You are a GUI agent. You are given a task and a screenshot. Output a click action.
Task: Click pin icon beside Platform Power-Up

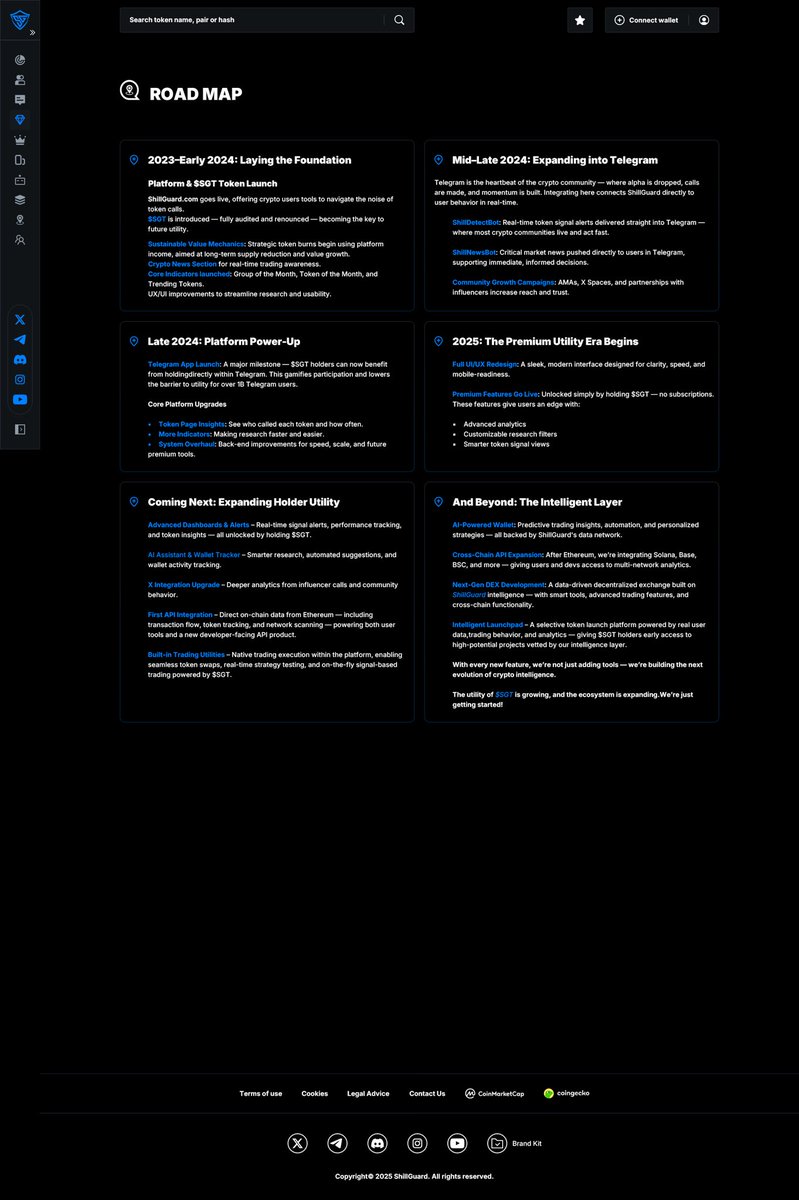tap(134, 341)
